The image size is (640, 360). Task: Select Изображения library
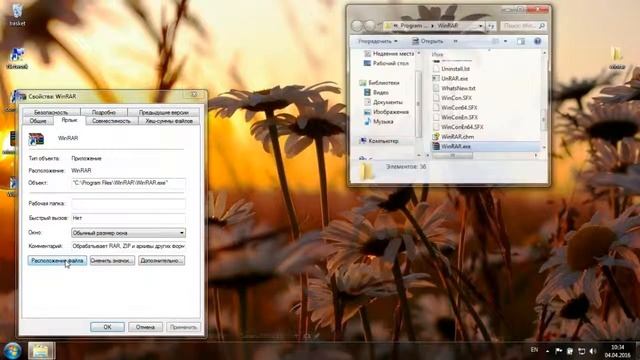386,112
